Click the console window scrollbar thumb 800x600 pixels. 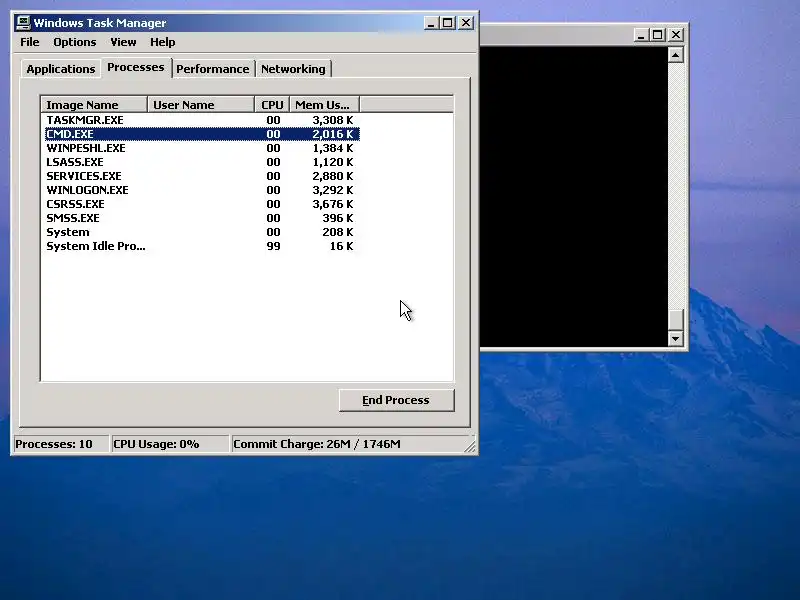676,320
